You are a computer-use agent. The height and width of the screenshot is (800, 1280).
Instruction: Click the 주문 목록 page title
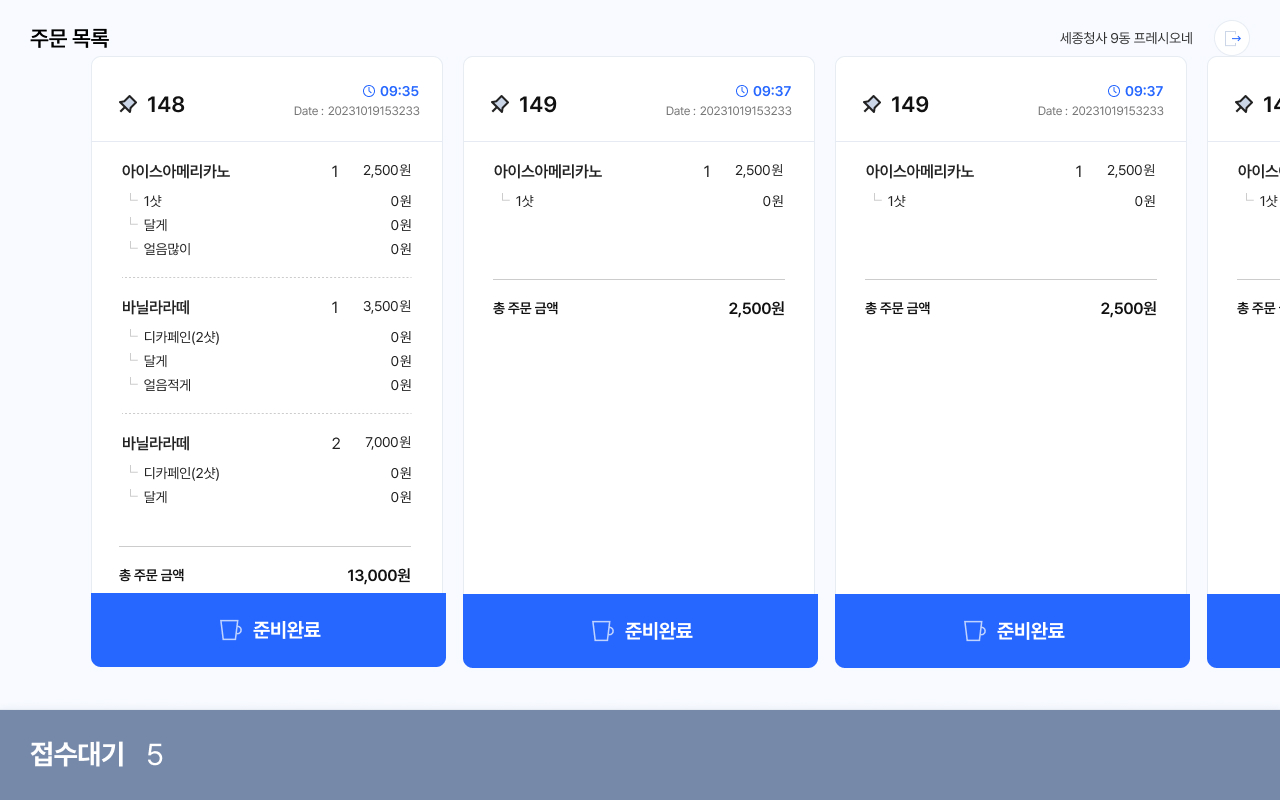pos(69,38)
